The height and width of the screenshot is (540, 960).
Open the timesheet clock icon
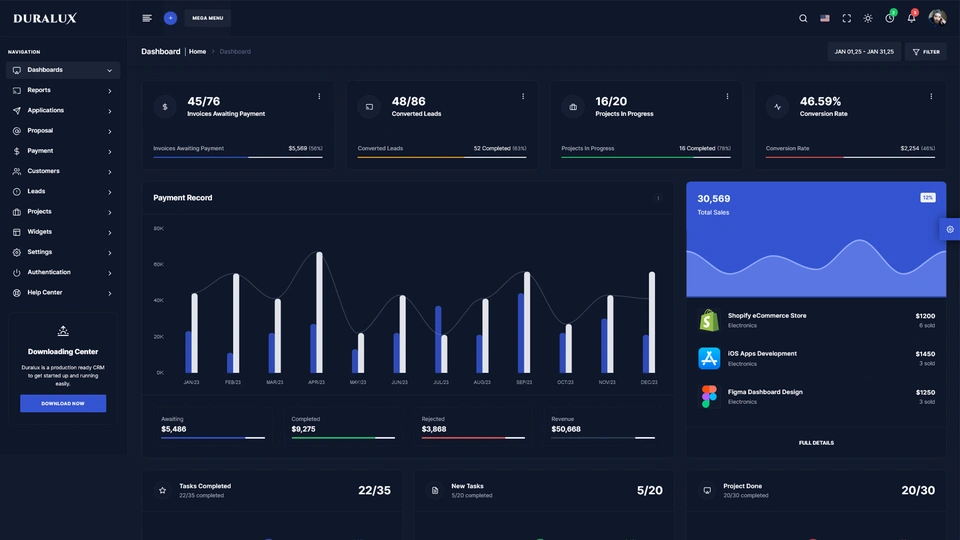click(889, 18)
